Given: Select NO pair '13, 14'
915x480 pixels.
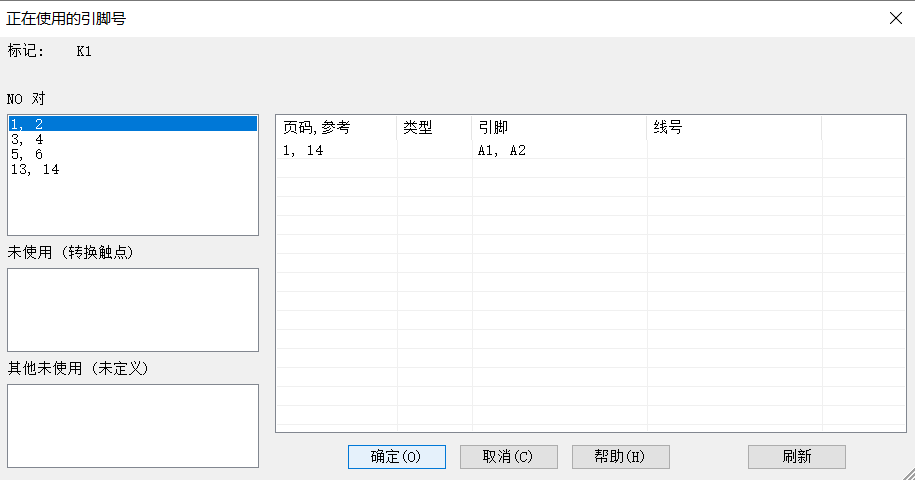Looking at the screenshot, I should [x=133, y=169].
